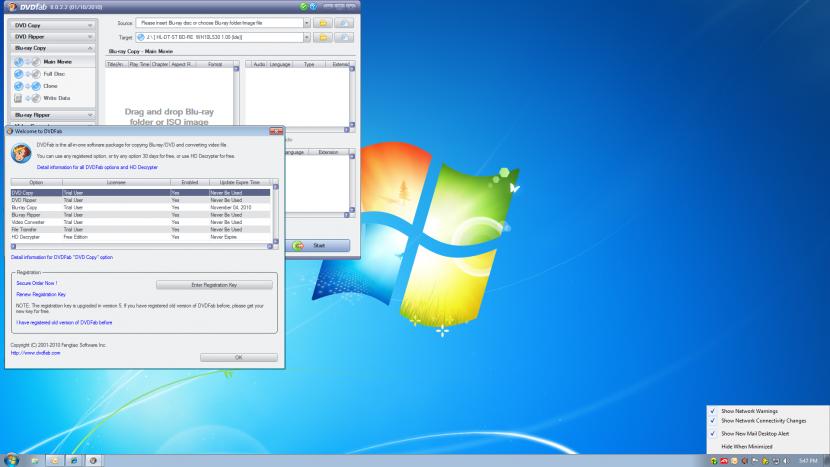
Task: Click the mascot icon in Welcome dialog
Action: tap(21, 153)
